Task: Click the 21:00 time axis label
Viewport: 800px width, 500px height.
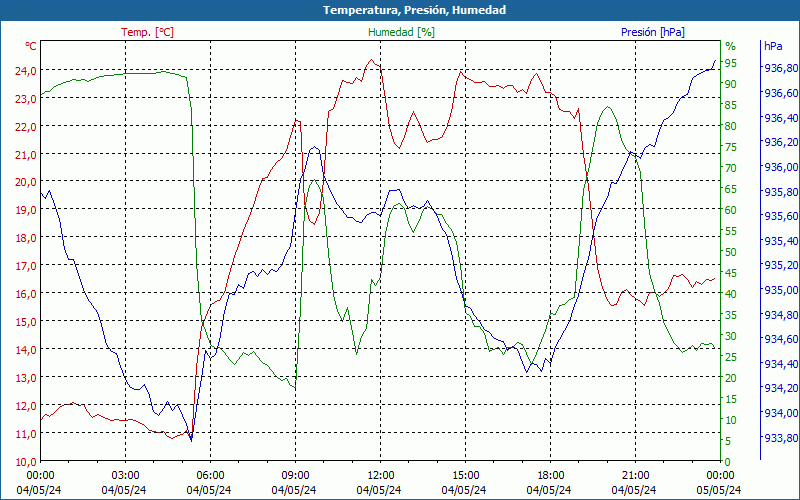Action: [635, 475]
